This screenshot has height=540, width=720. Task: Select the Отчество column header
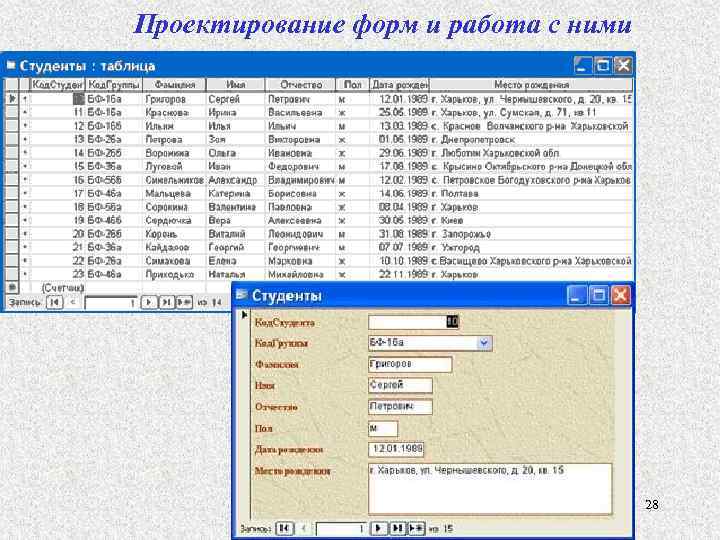[x=301, y=84]
